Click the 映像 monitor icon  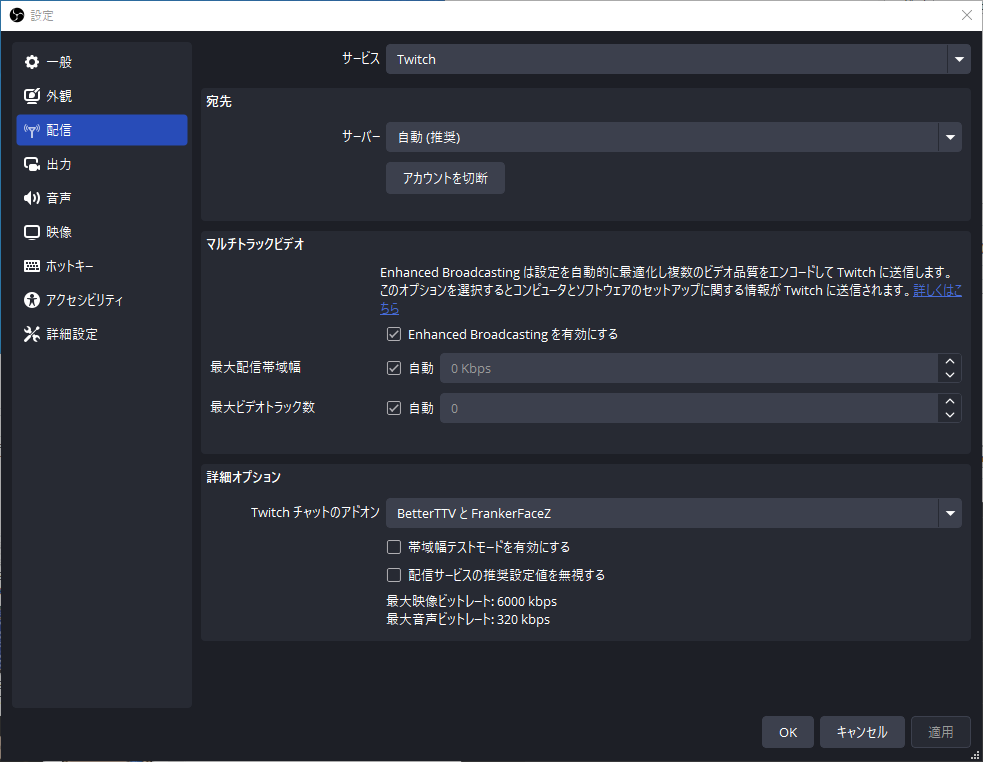click(32, 232)
